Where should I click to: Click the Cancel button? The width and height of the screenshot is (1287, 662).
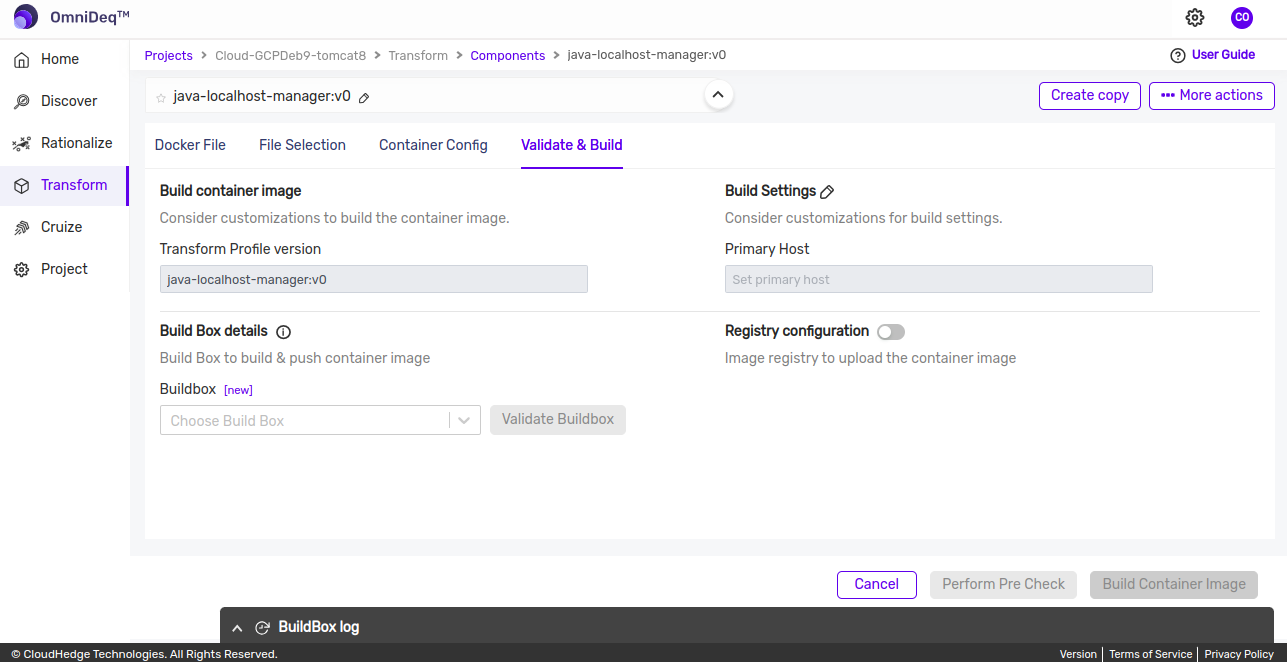[x=877, y=584]
